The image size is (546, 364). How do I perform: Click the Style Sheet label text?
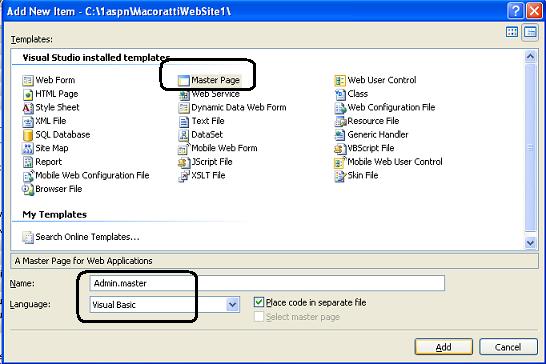pyautogui.click(x=57, y=107)
